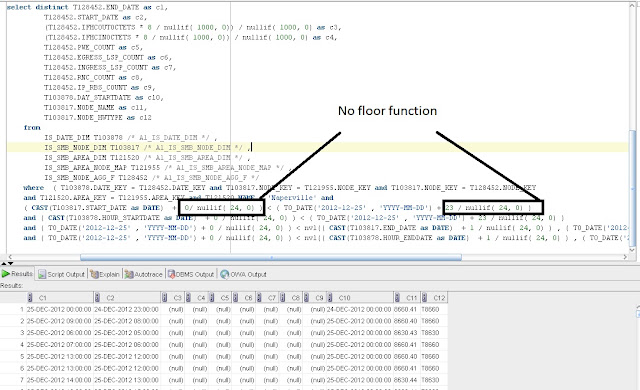Select C11 value 8630.43 in row 3

pos(406,333)
